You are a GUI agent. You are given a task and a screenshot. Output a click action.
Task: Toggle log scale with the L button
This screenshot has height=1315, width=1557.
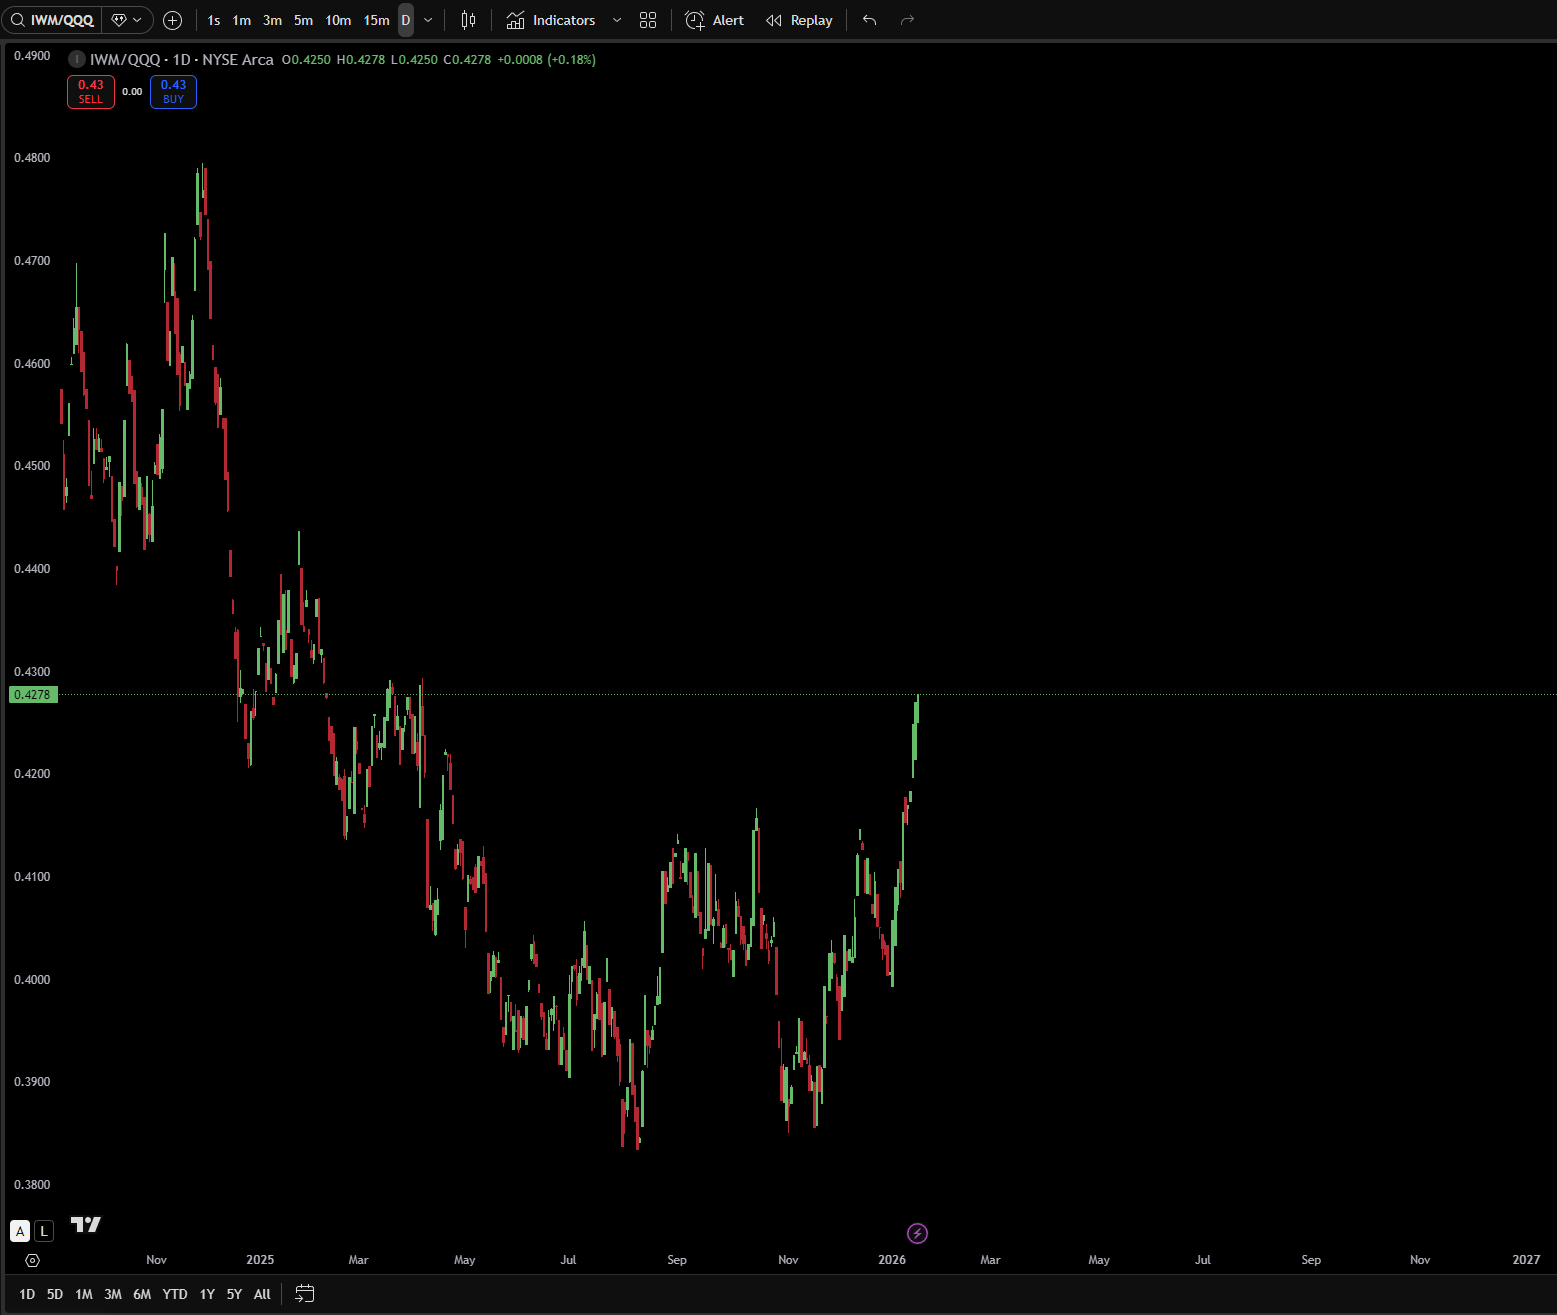44,1231
